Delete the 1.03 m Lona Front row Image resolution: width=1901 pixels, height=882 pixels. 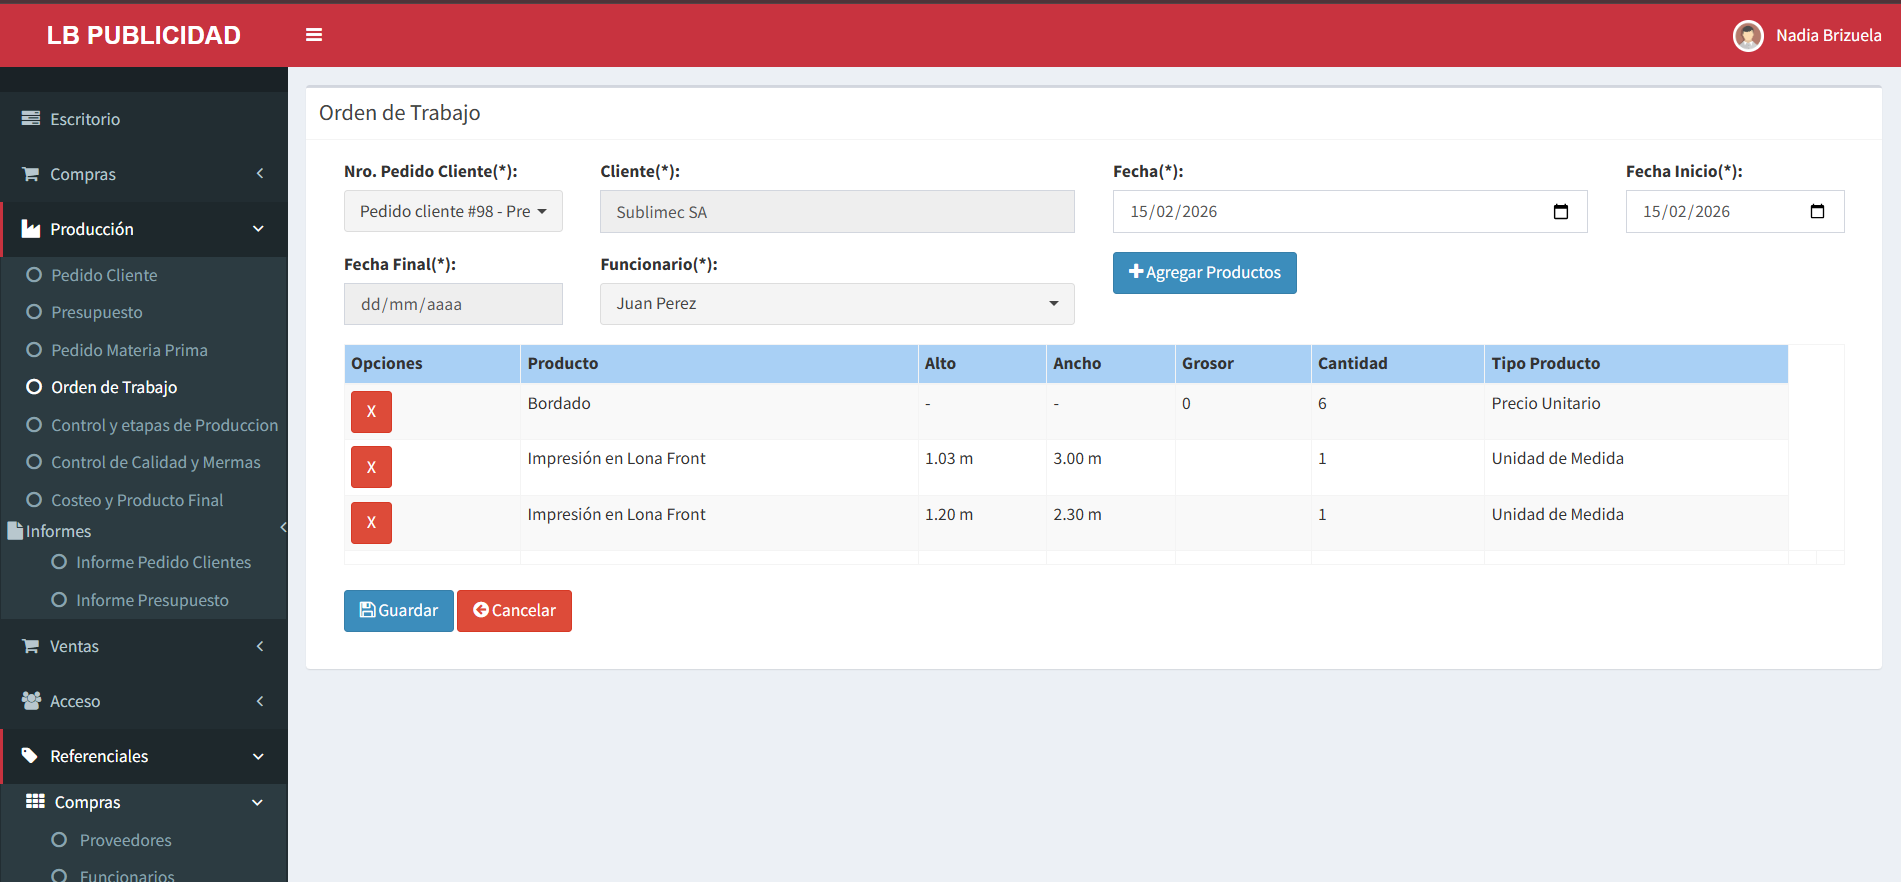pos(371,467)
